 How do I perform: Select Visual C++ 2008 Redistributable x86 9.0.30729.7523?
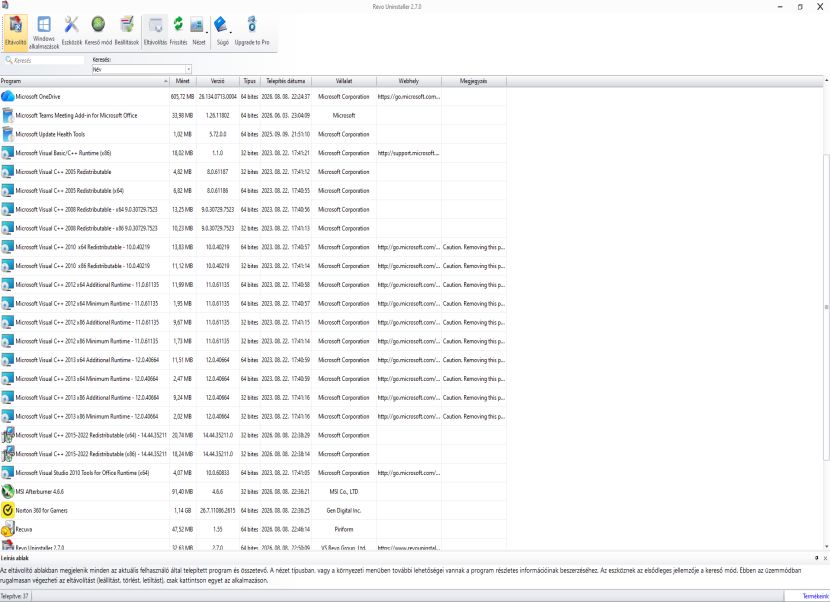click(x=253, y=228)
